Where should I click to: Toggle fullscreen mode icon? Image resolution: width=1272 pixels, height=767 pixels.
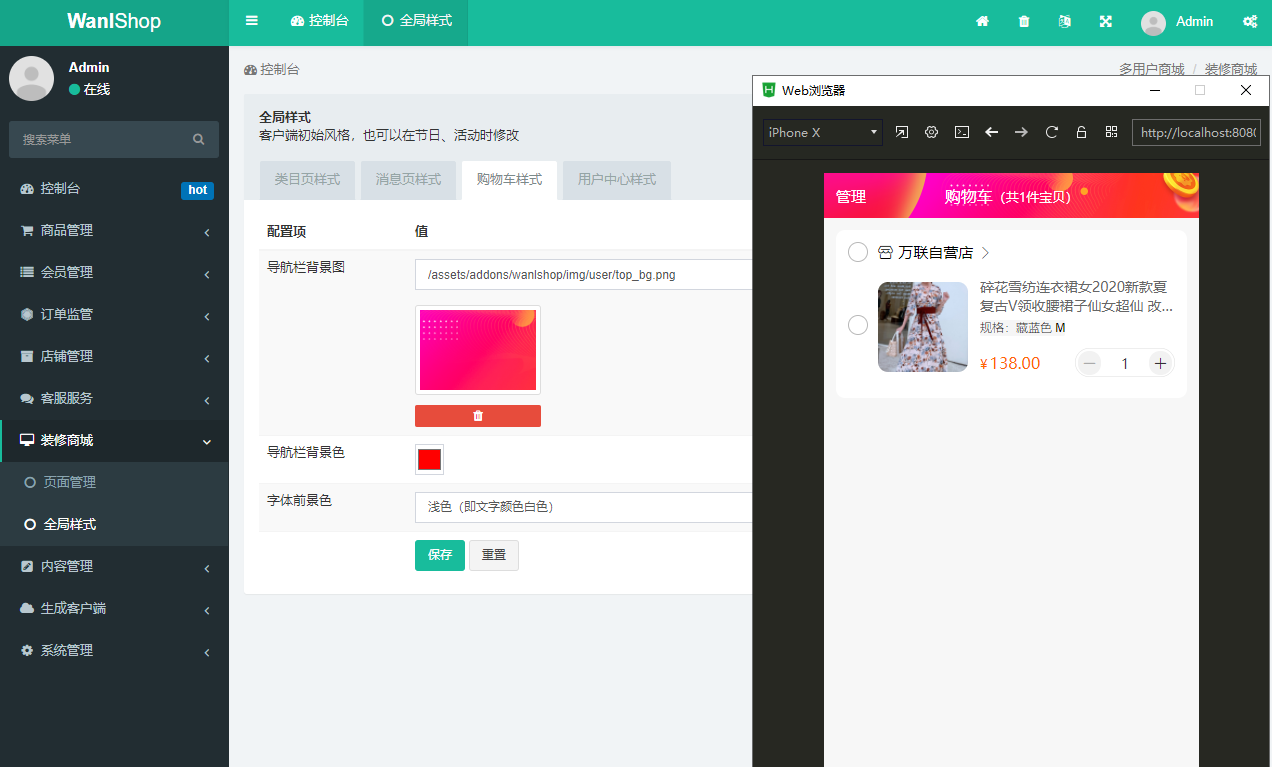[1106, 21]
